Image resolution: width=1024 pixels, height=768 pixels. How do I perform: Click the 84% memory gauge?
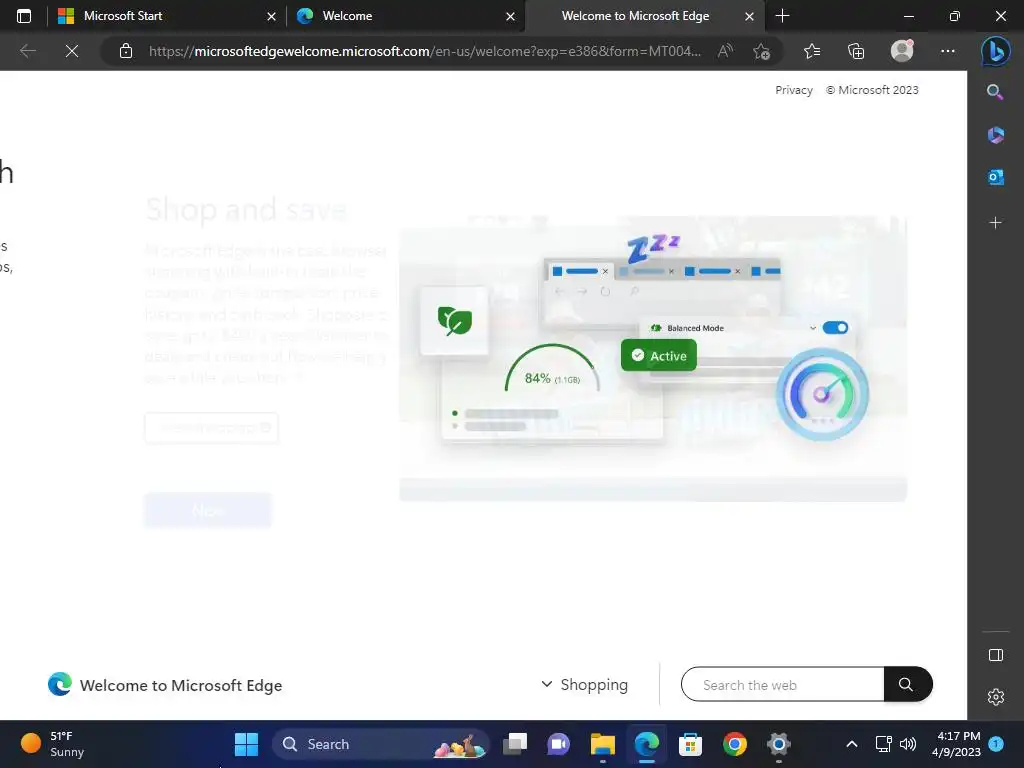point(552,370)
